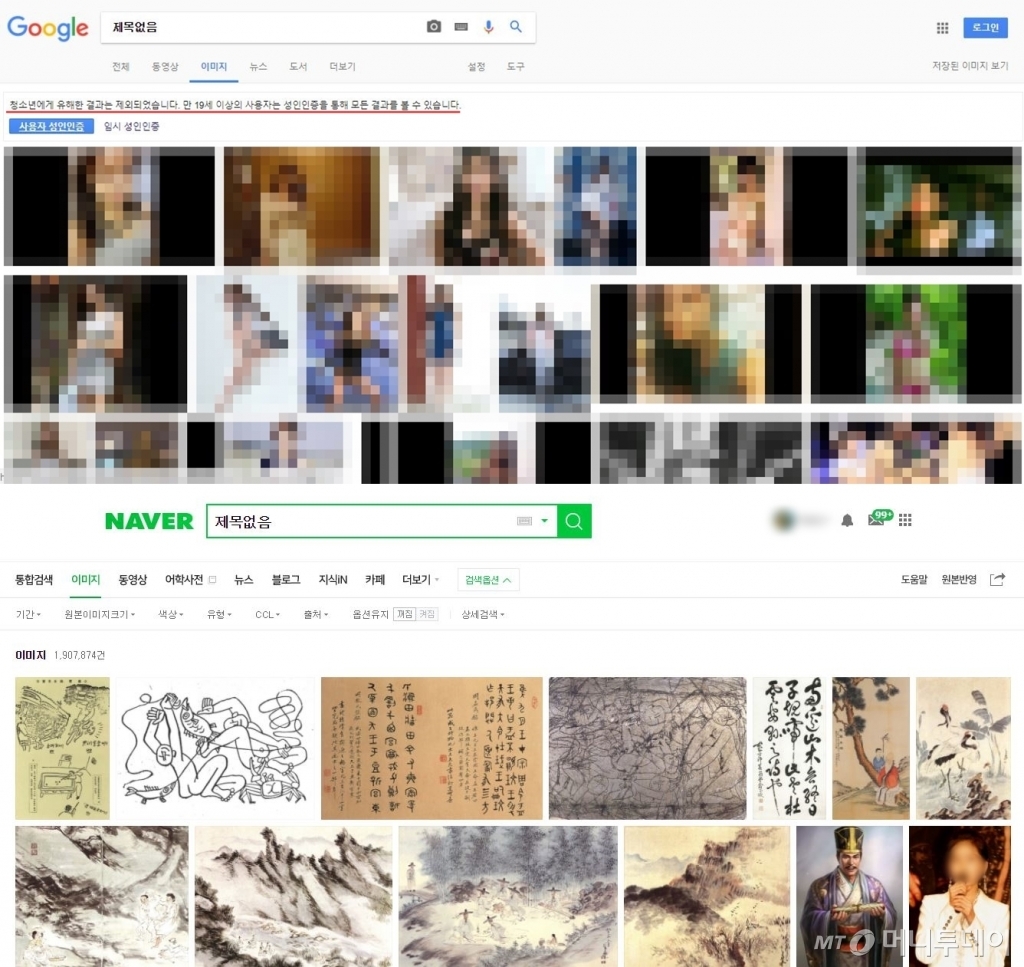Click the Google voice search microphone
The height and width of the screenshot is (967, 1024).
pyautogui.click(x=488, y=27)
